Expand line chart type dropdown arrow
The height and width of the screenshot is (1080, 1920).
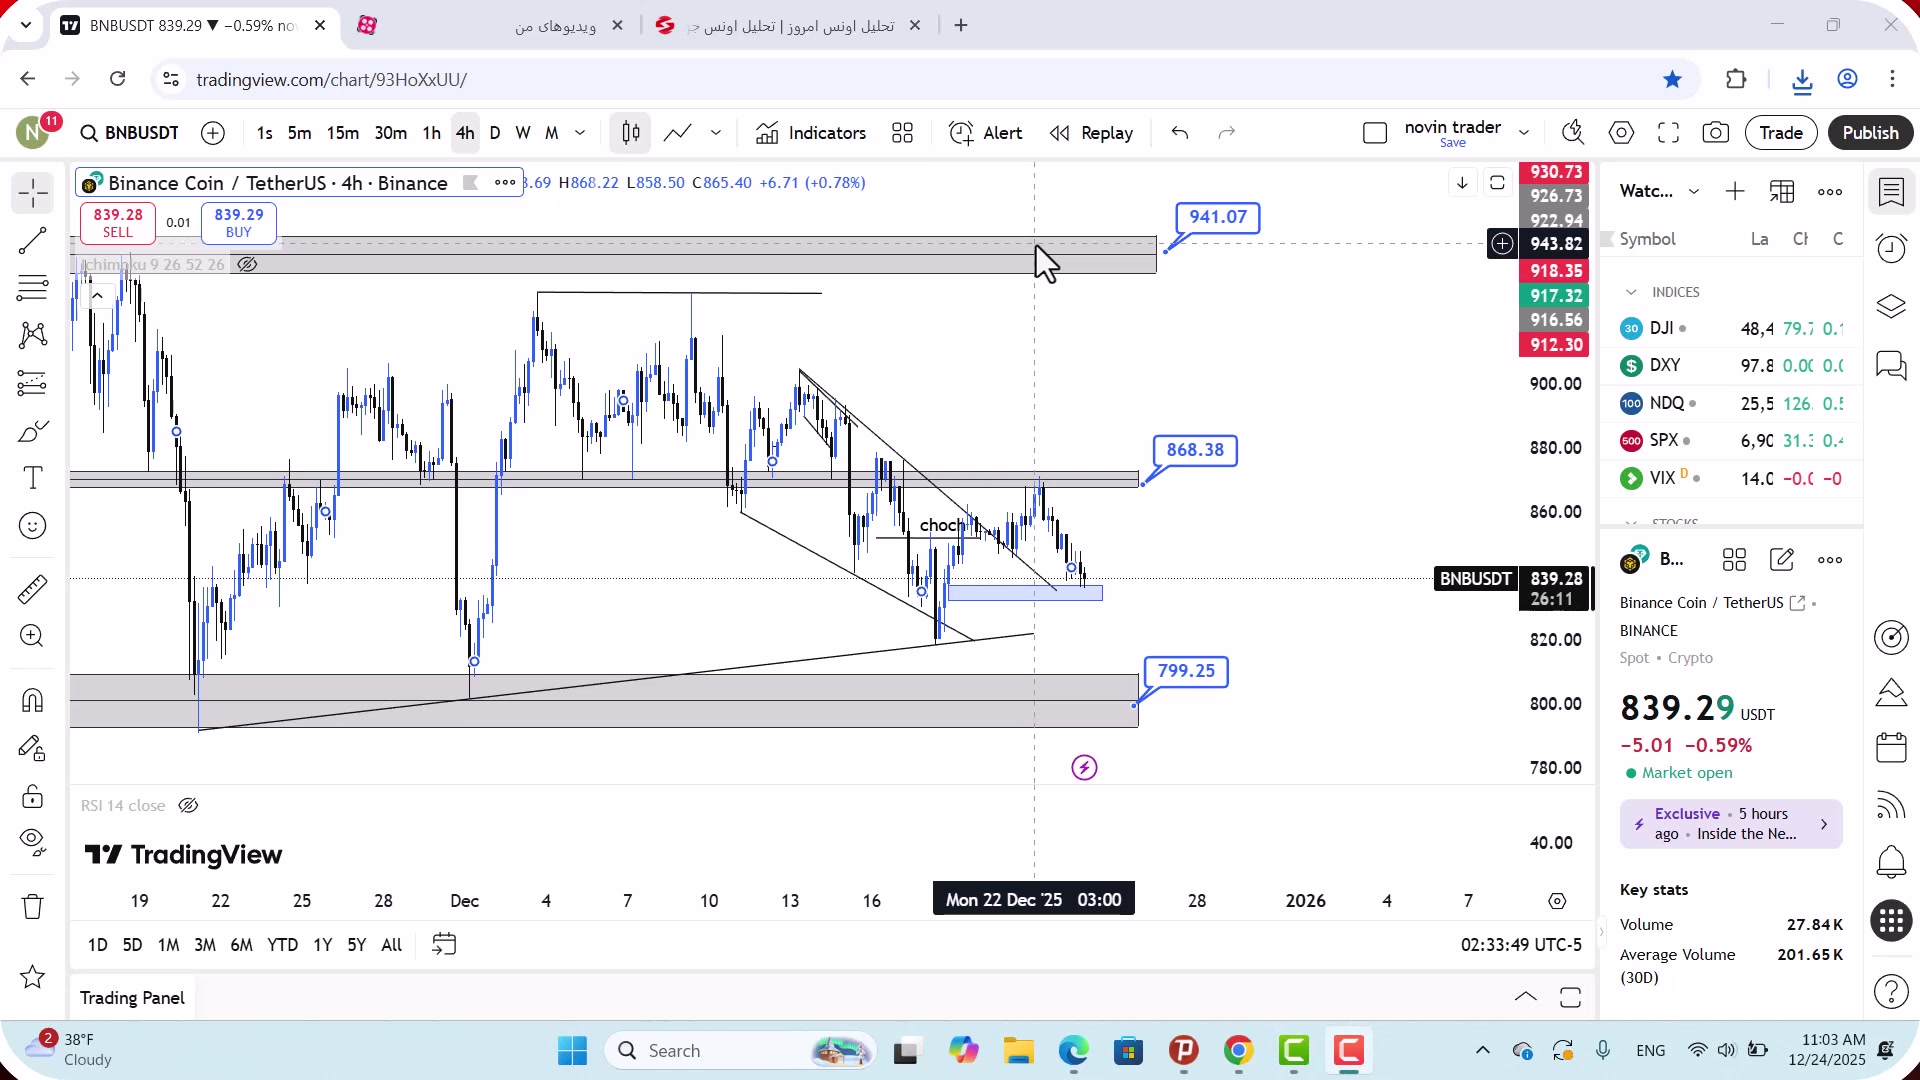point(716,133)
